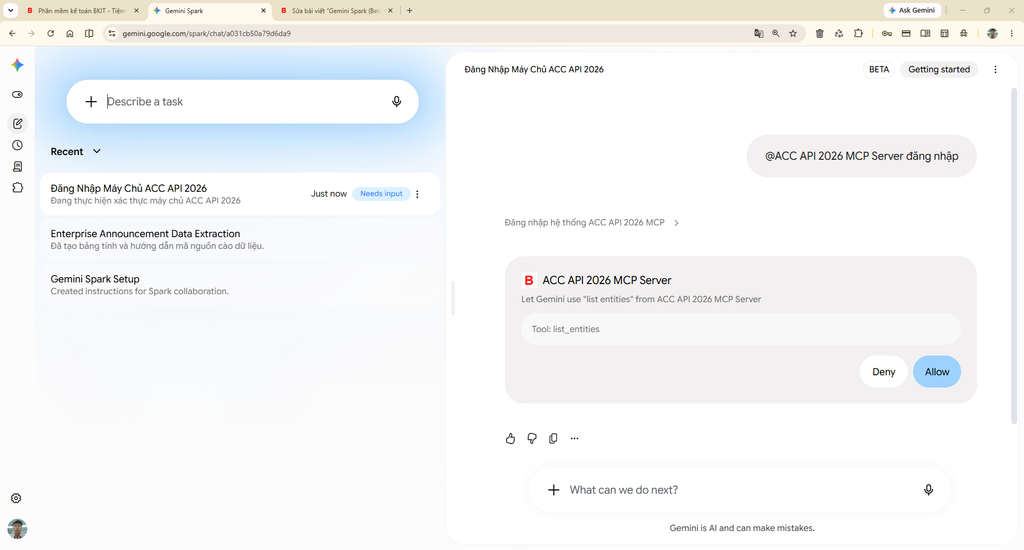This screenshot has height=550, width=1024.
Task: Copy the response with copy icon
Action: (x=553, y=438)
